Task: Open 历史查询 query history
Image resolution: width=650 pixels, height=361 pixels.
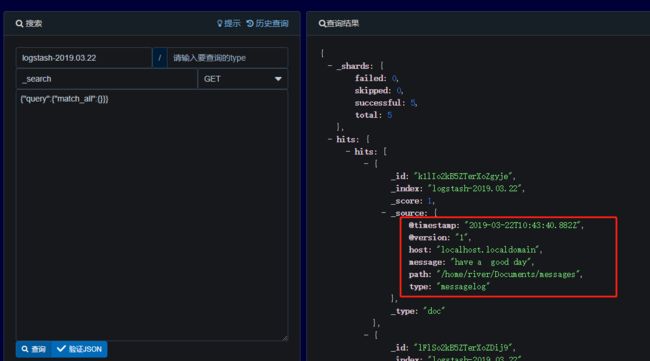Action: click(267, 24)
